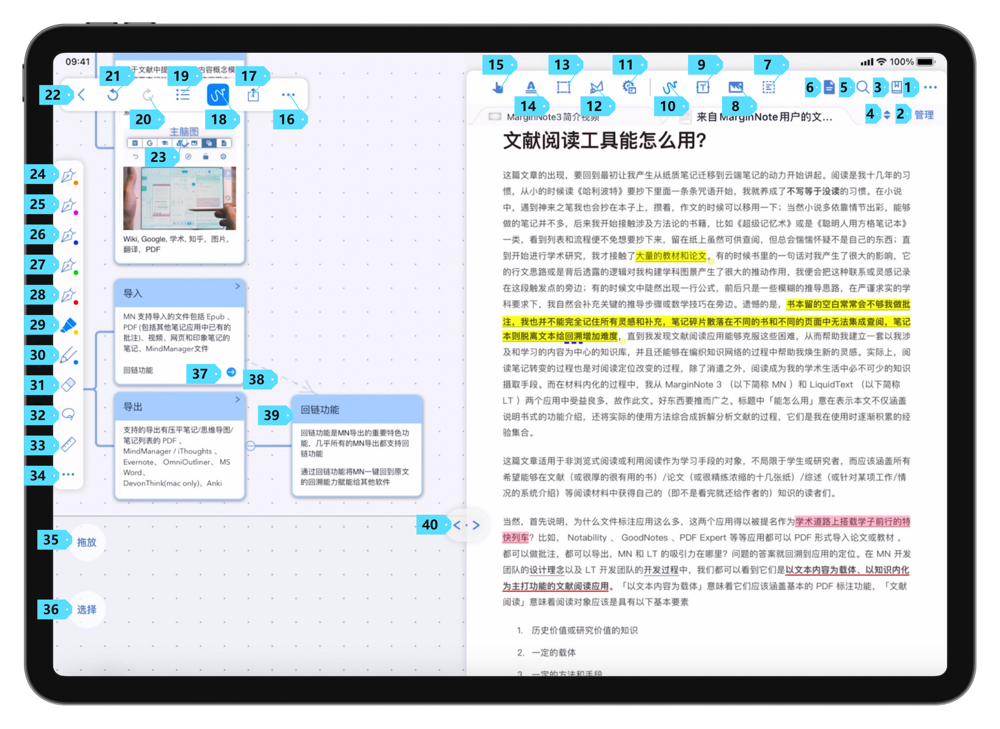1000x729 pixels.
Task: Collapse the branch node beside 导出 card
Action: pos(251,446)
